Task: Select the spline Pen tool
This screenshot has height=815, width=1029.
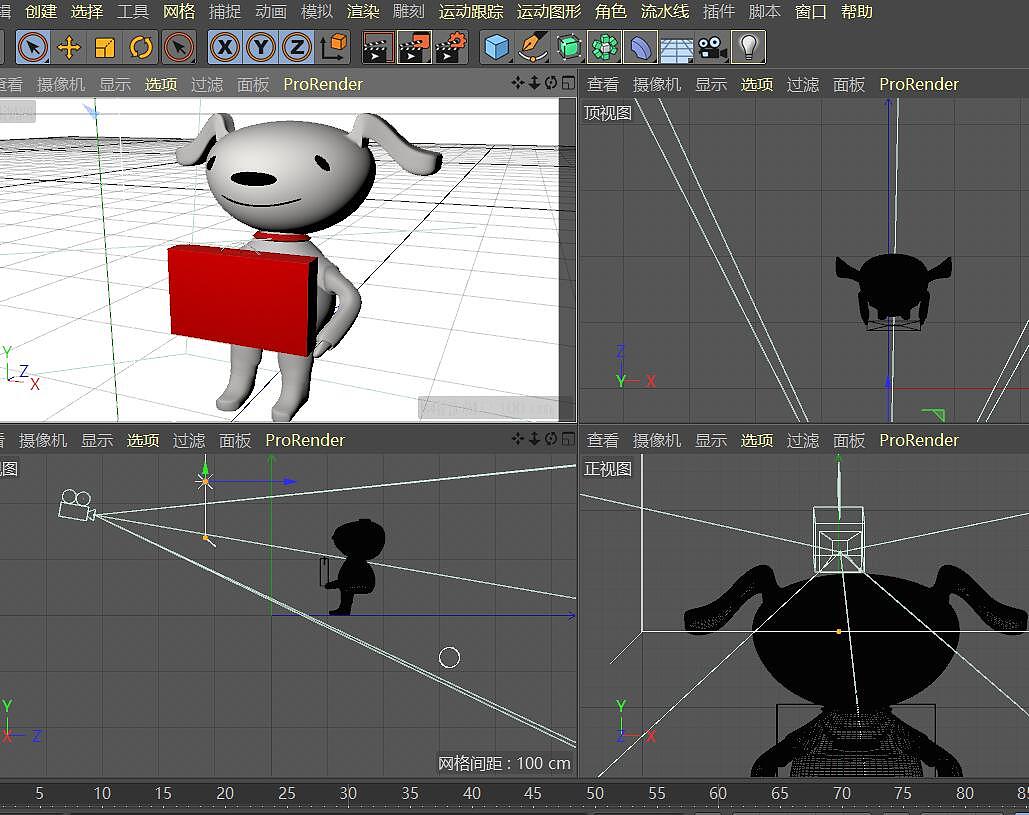Action: click(534, 47)
